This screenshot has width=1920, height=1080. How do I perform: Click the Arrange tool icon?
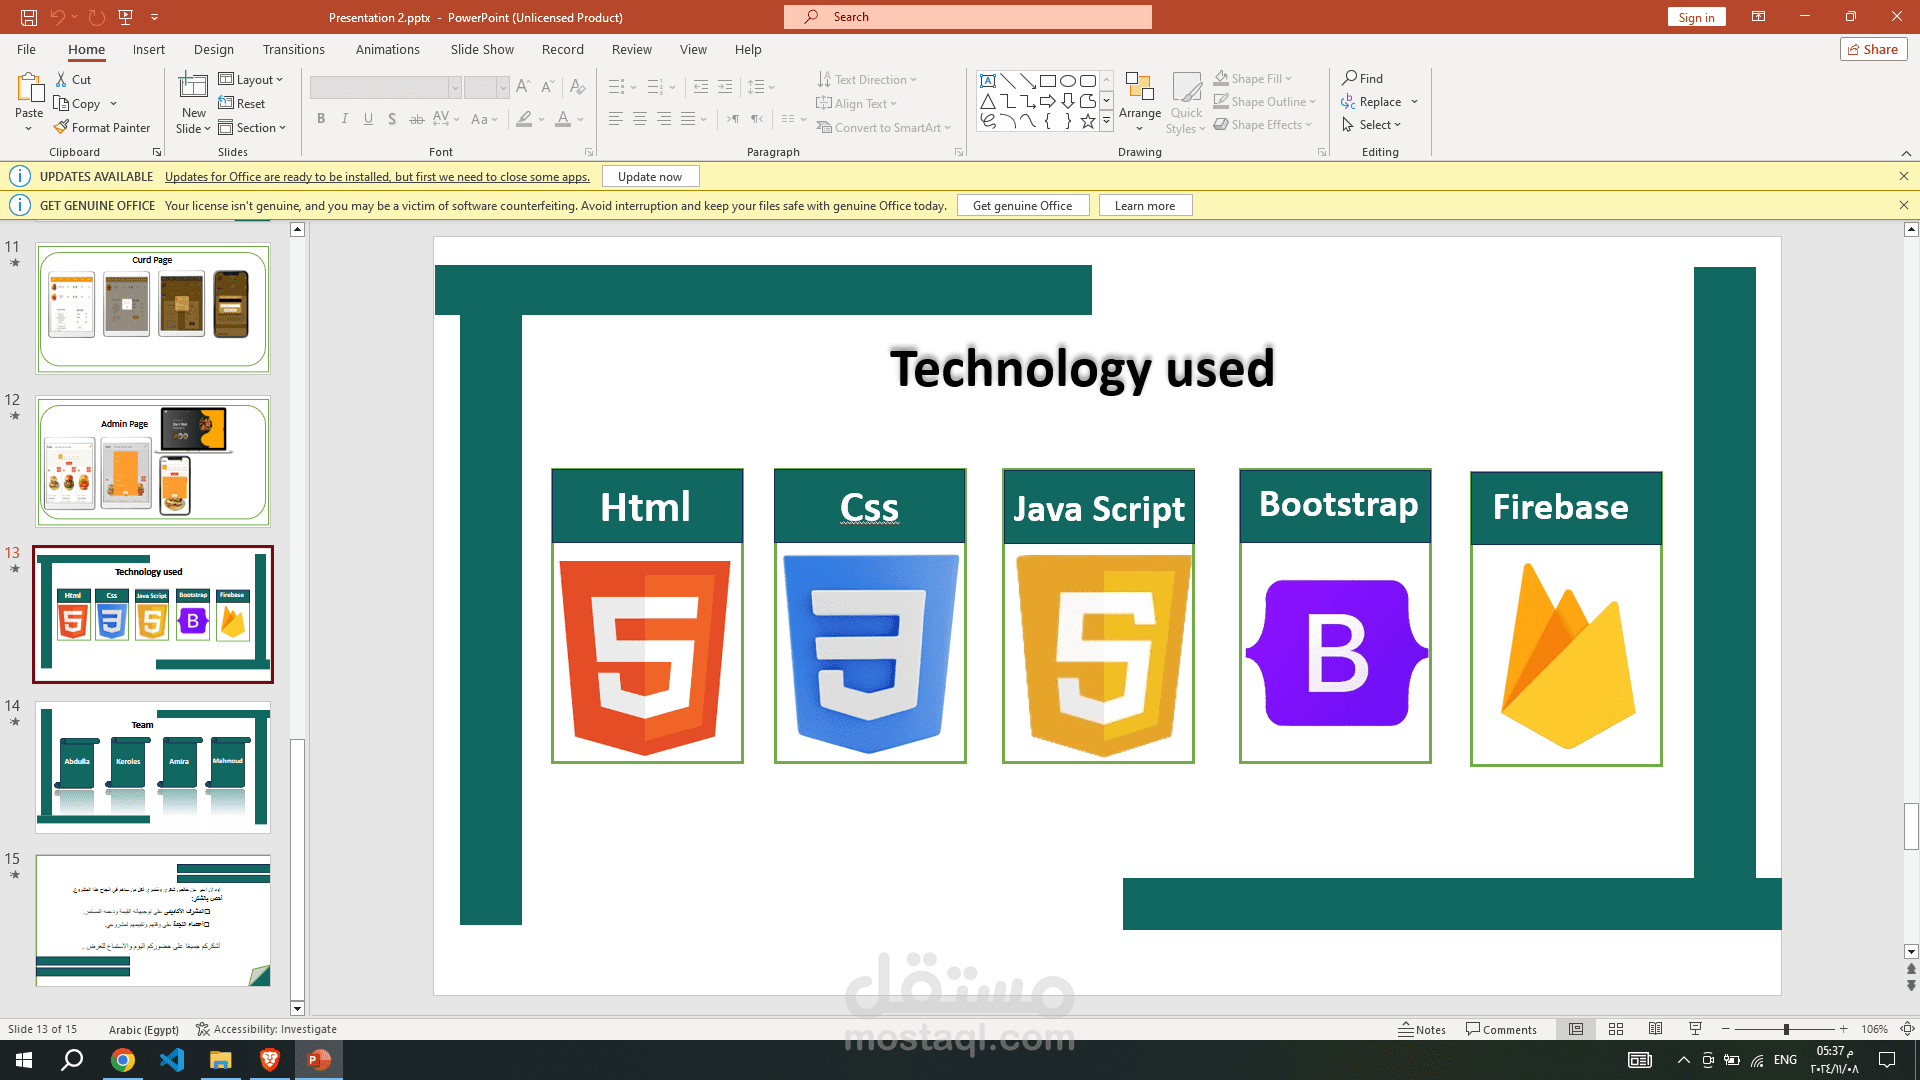[1140, 87]
